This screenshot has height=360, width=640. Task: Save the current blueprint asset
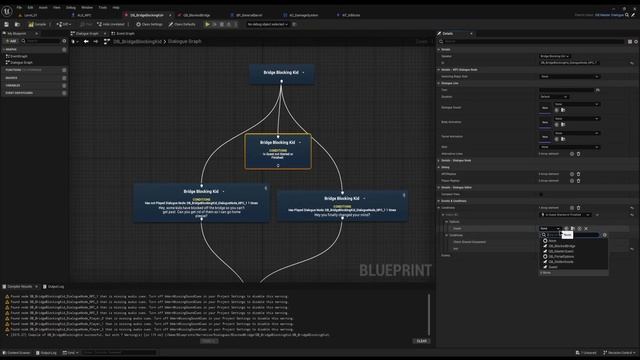[x=7, y=24]
